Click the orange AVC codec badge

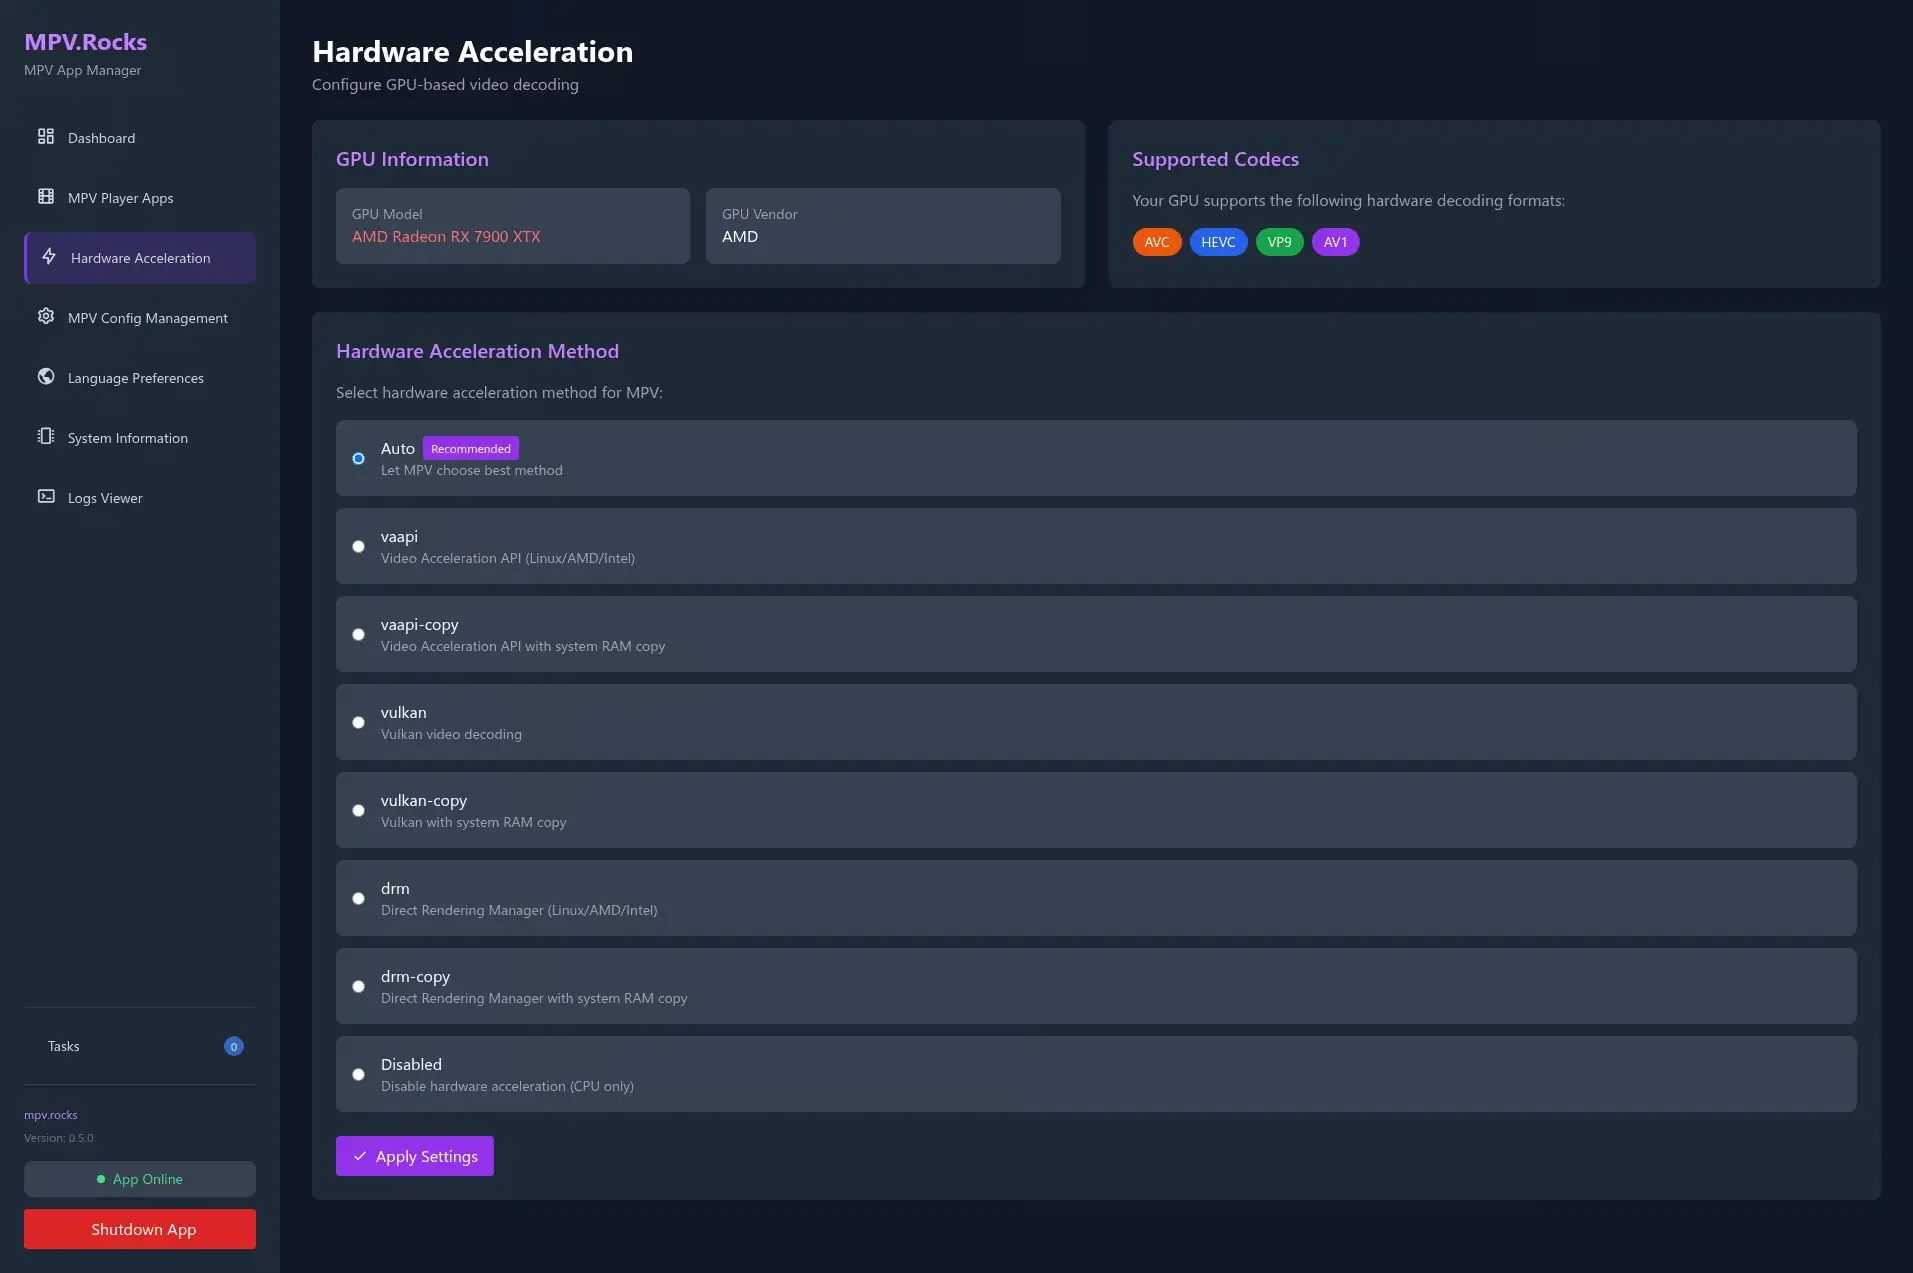tap(1156, 242)
